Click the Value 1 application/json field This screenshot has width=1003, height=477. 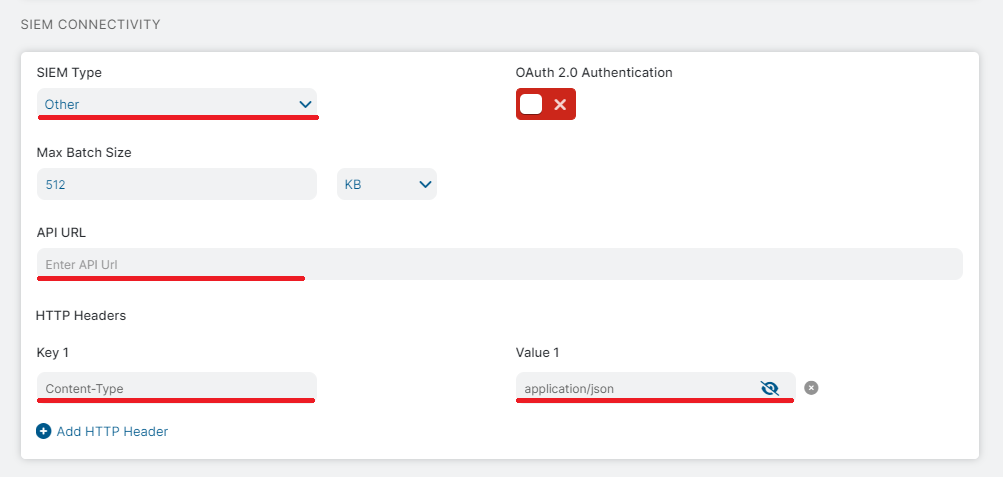point(635,388)
